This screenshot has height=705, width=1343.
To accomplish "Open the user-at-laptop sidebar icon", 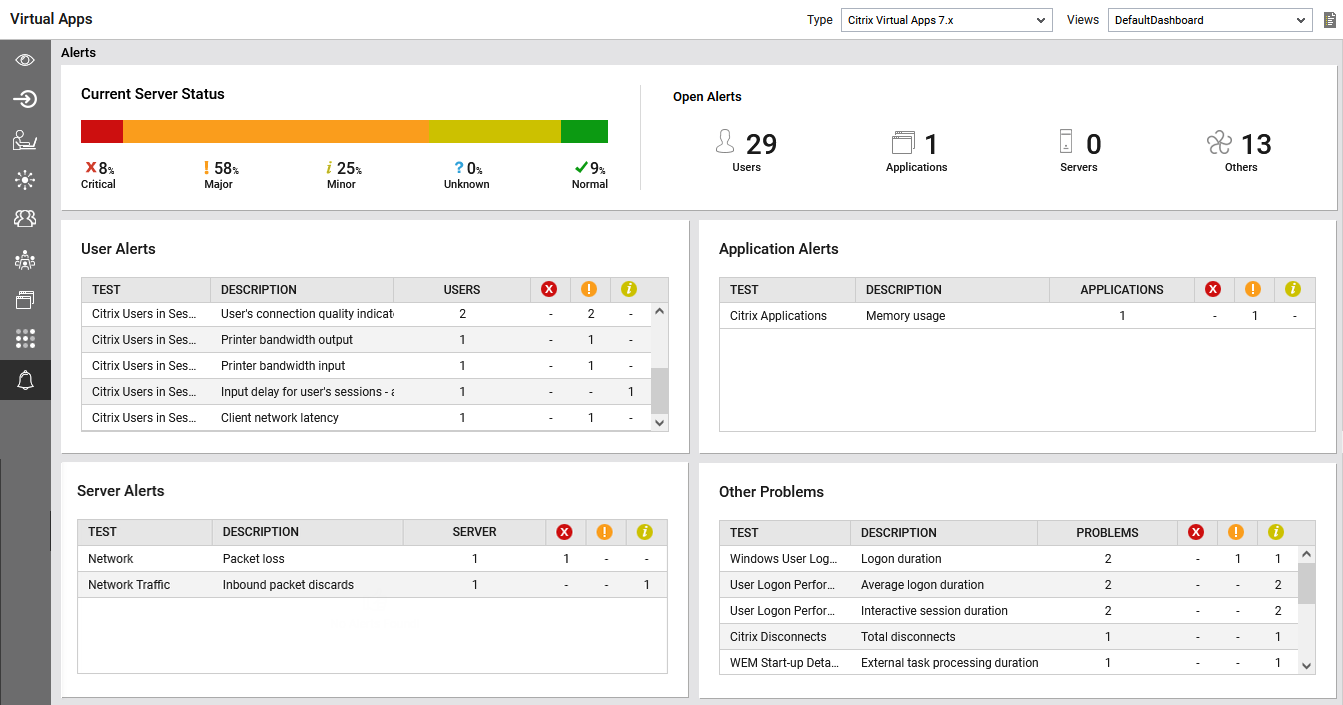I will pyautogui.click(x=25, y=140).
